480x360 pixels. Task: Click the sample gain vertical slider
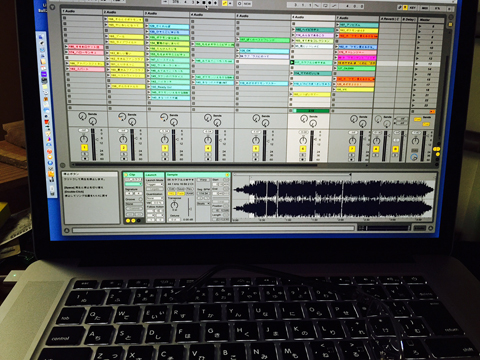click(190, 209)
